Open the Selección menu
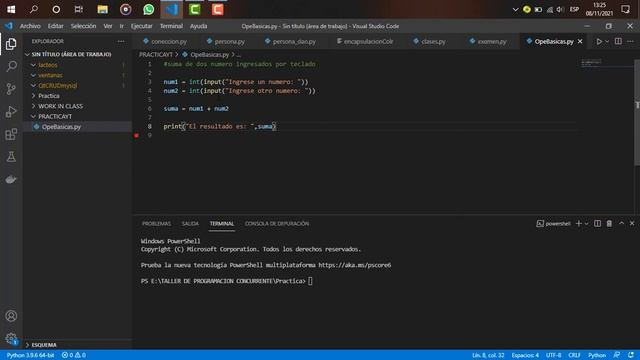This screenshot has height=360, width=640. point(83,26)
